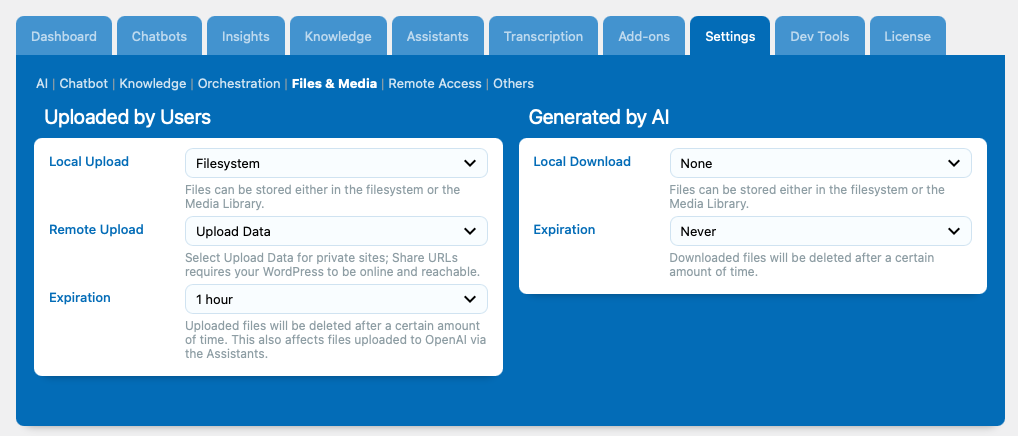View the License tab

(907, 36)
